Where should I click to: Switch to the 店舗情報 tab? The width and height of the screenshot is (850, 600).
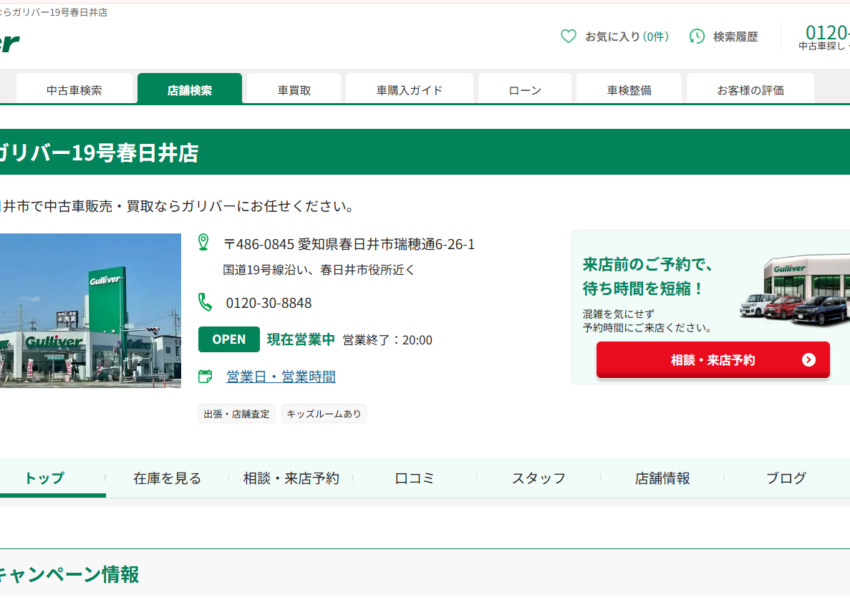point(662,478)
